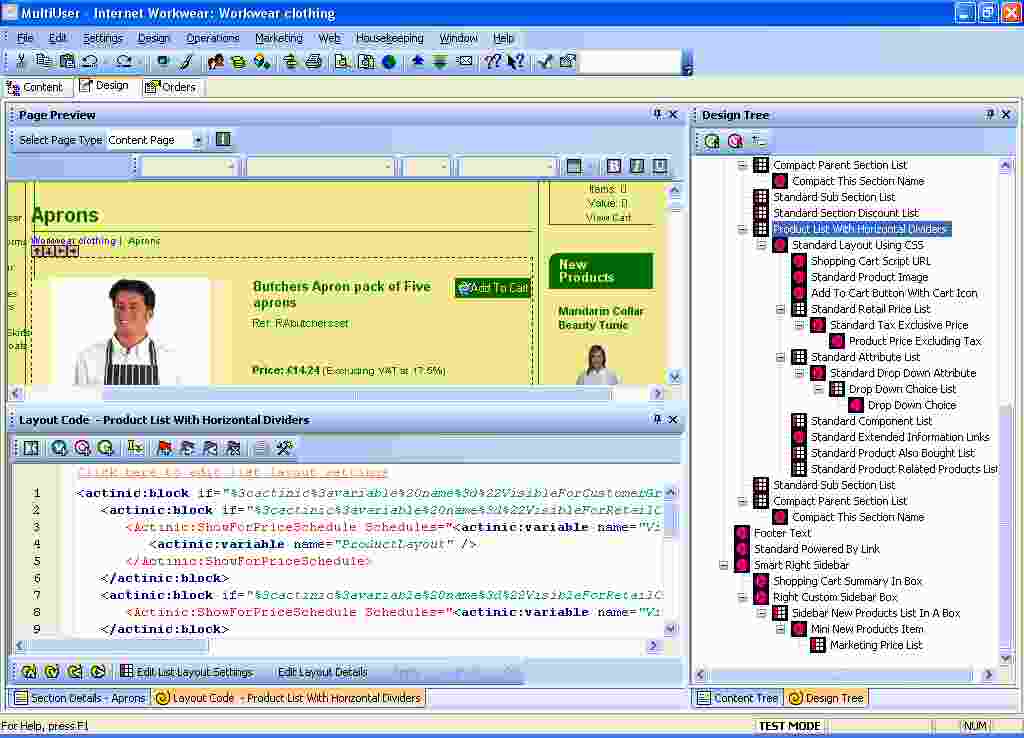
Task: Click the Edit List Layout Settings button
Action: coord(186,672)
